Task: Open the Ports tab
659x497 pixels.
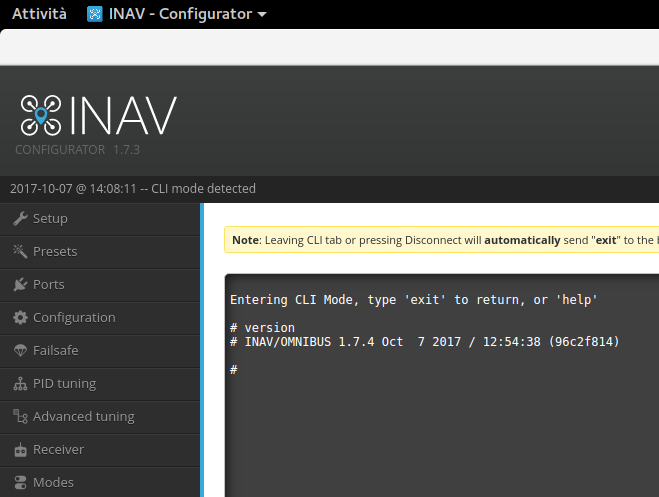Action: point(100,285)
